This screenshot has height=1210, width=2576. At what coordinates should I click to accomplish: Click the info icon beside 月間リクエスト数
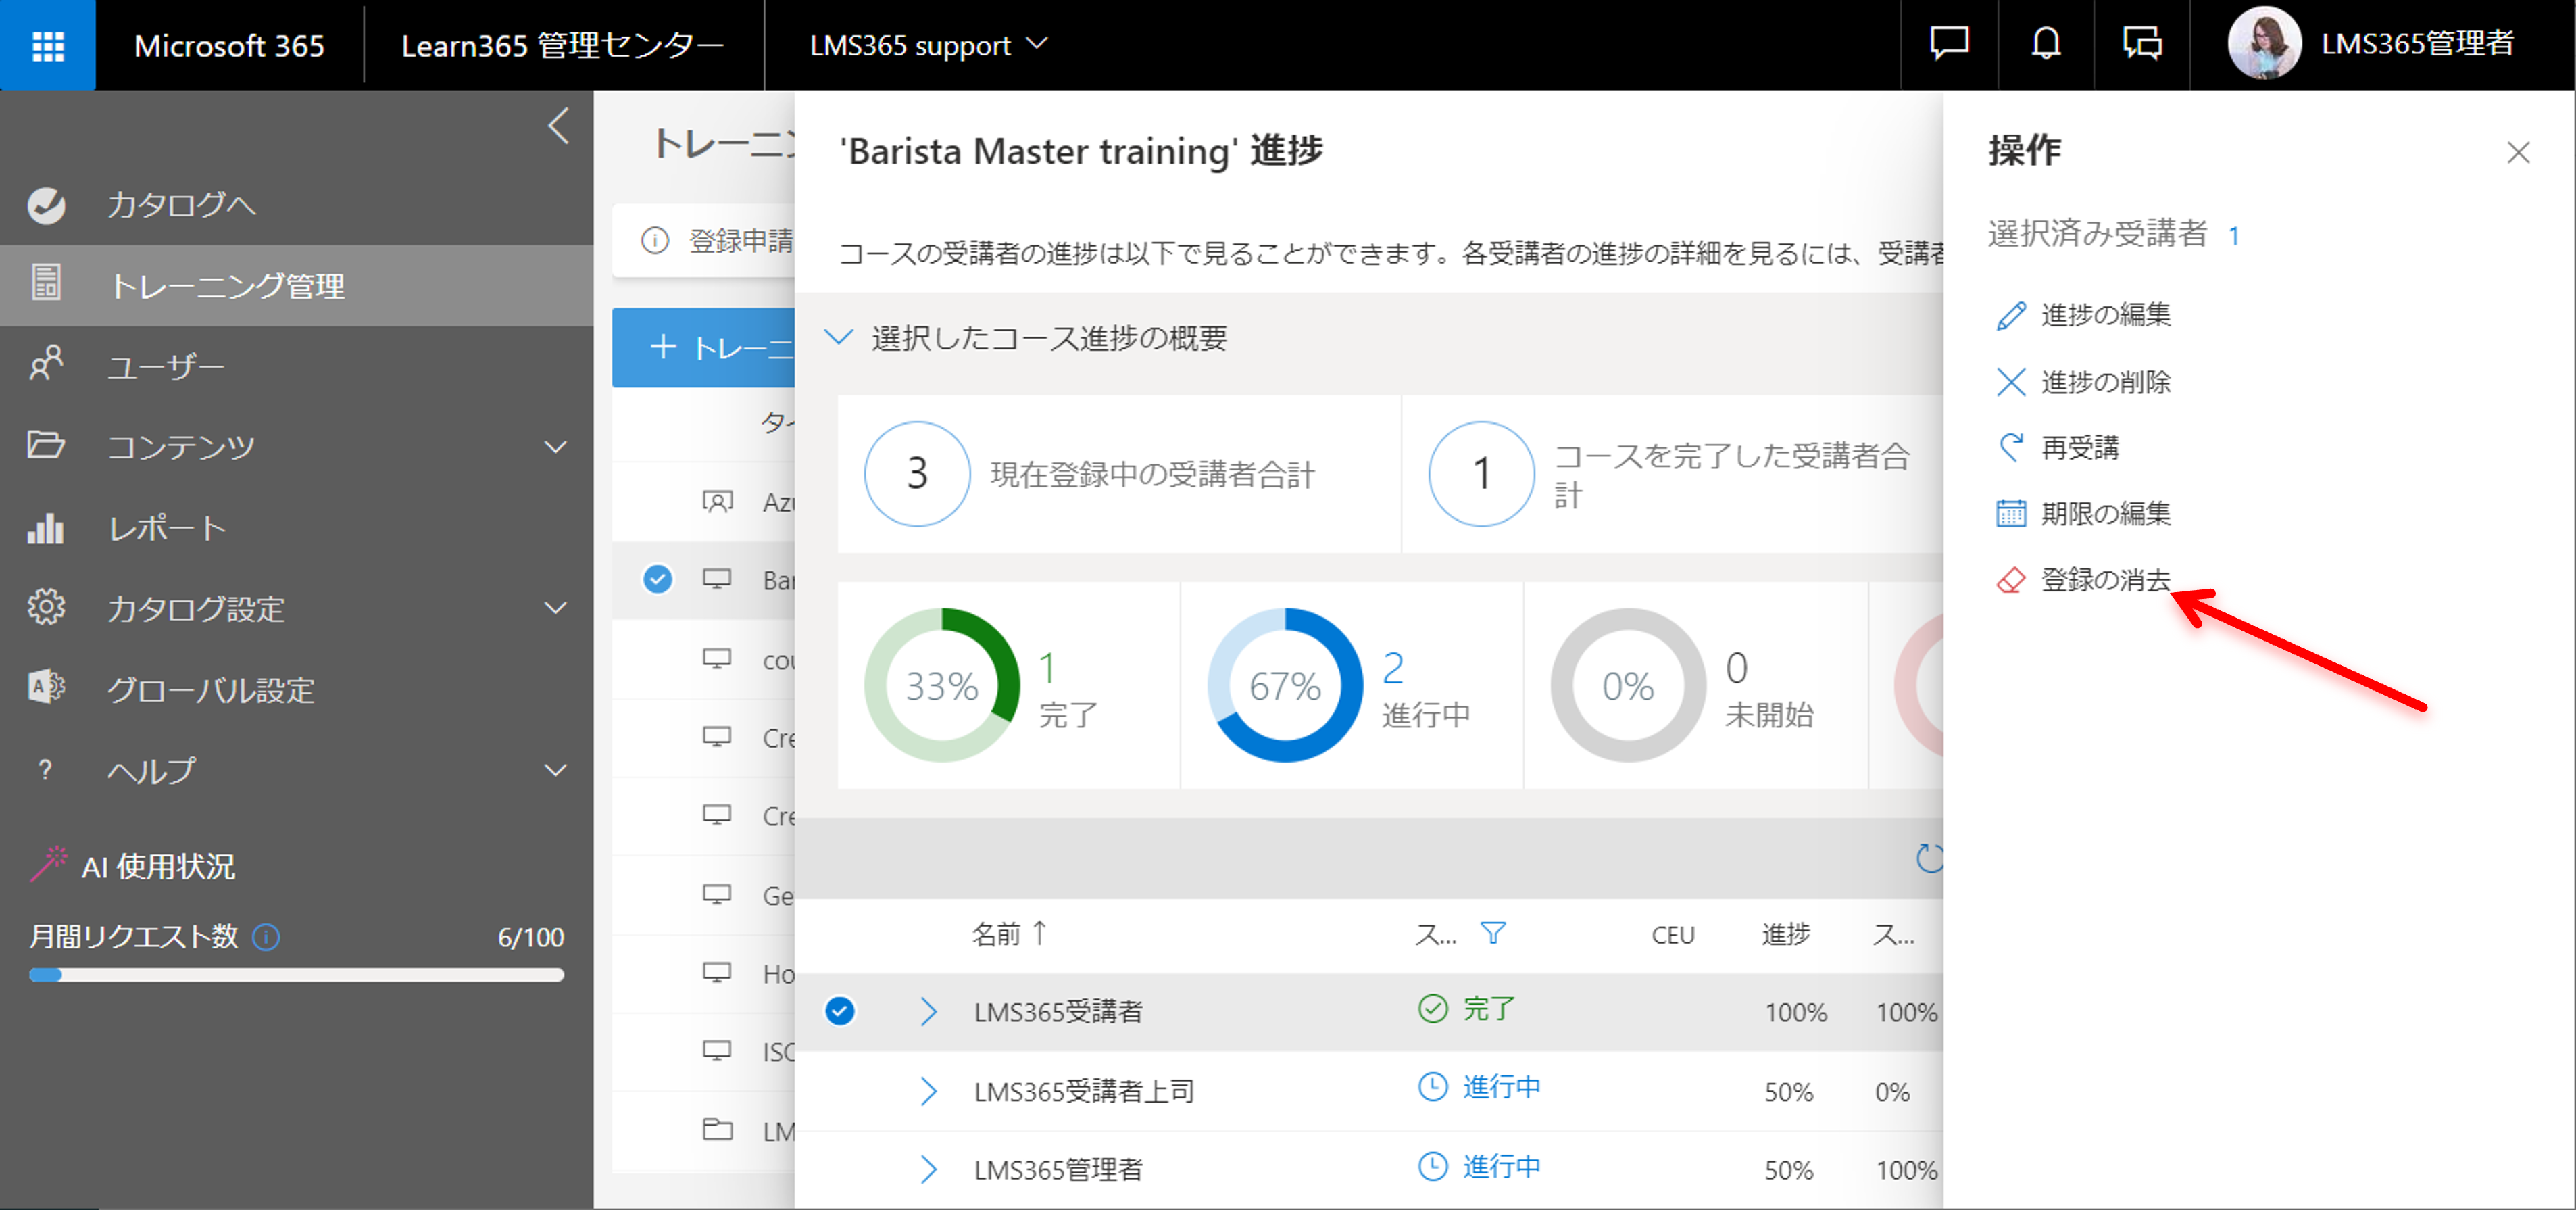pyautogui.click(x=266, y=937)
